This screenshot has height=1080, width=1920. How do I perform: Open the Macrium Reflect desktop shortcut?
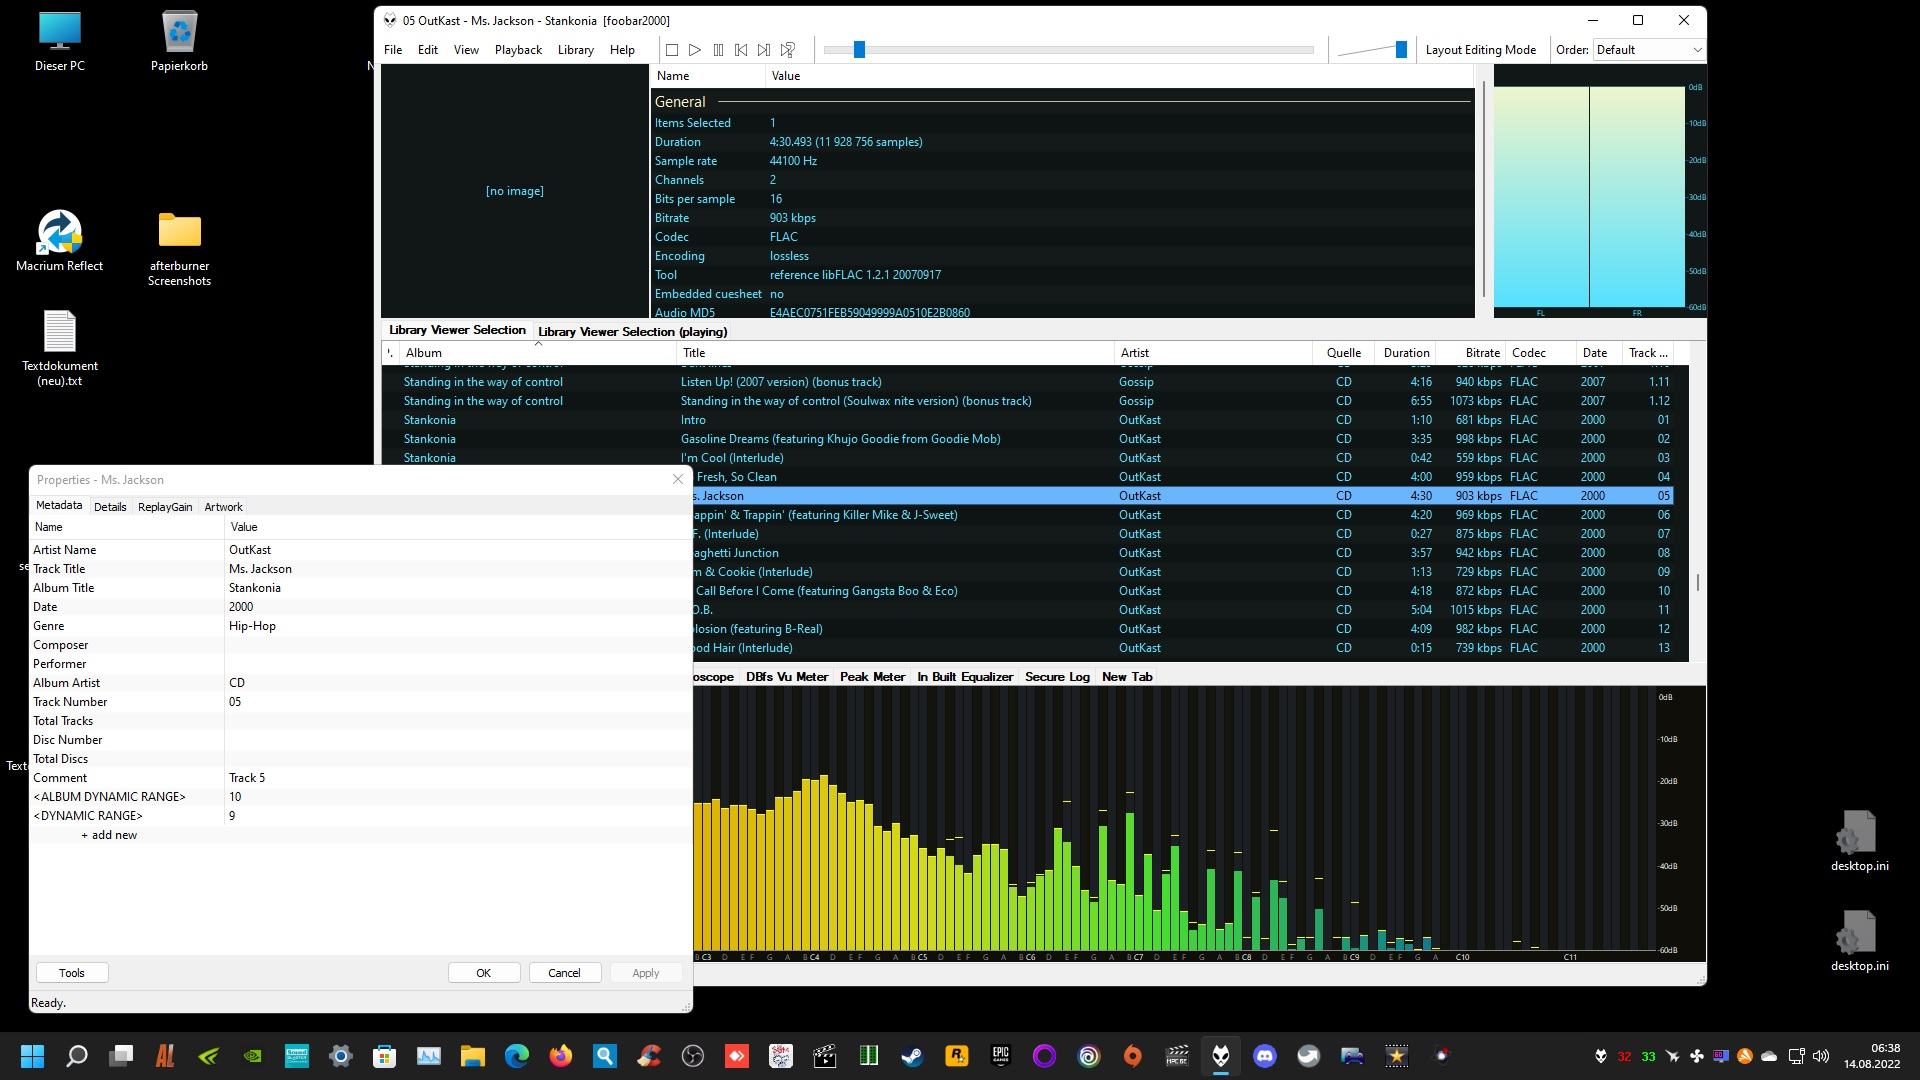coord(59,241)
